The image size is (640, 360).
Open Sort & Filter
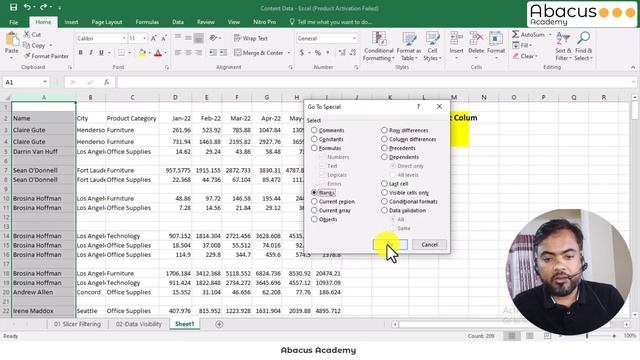pos(563,47)
